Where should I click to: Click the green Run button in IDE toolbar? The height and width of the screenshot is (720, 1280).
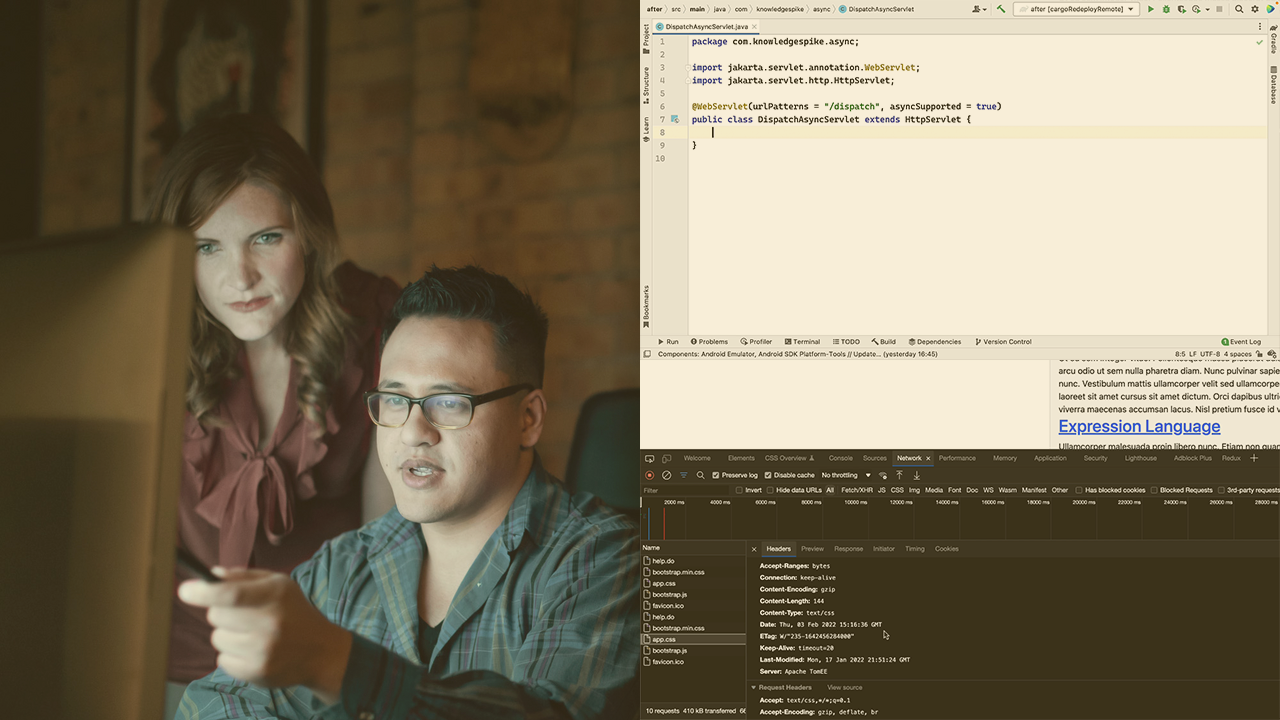[x=1150, y=9]
